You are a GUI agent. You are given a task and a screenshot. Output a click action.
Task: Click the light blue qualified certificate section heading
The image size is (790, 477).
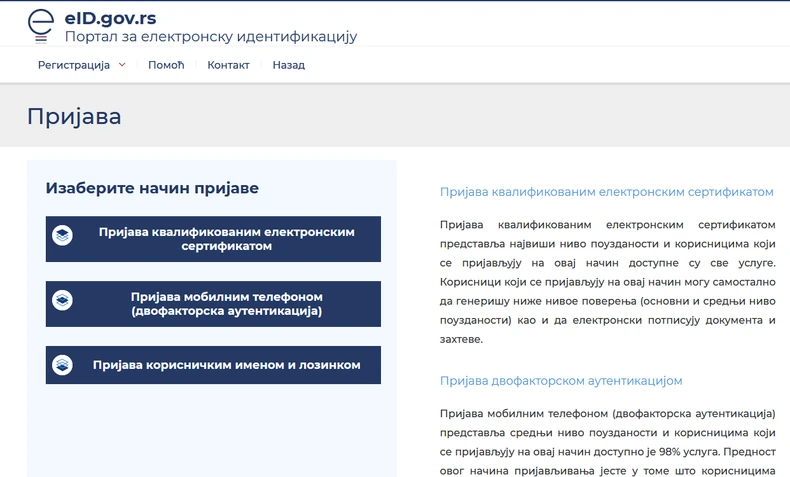606,191
